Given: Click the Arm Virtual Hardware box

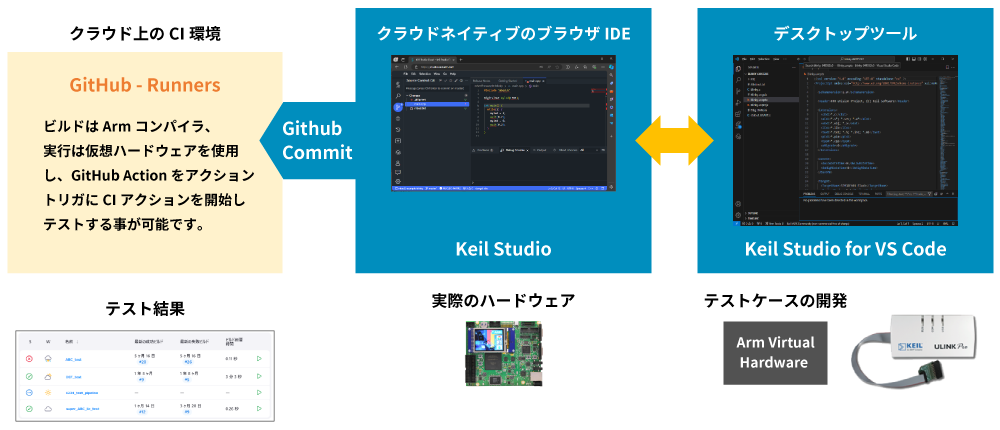Looking at the screenshot, I should click(775, 352).
